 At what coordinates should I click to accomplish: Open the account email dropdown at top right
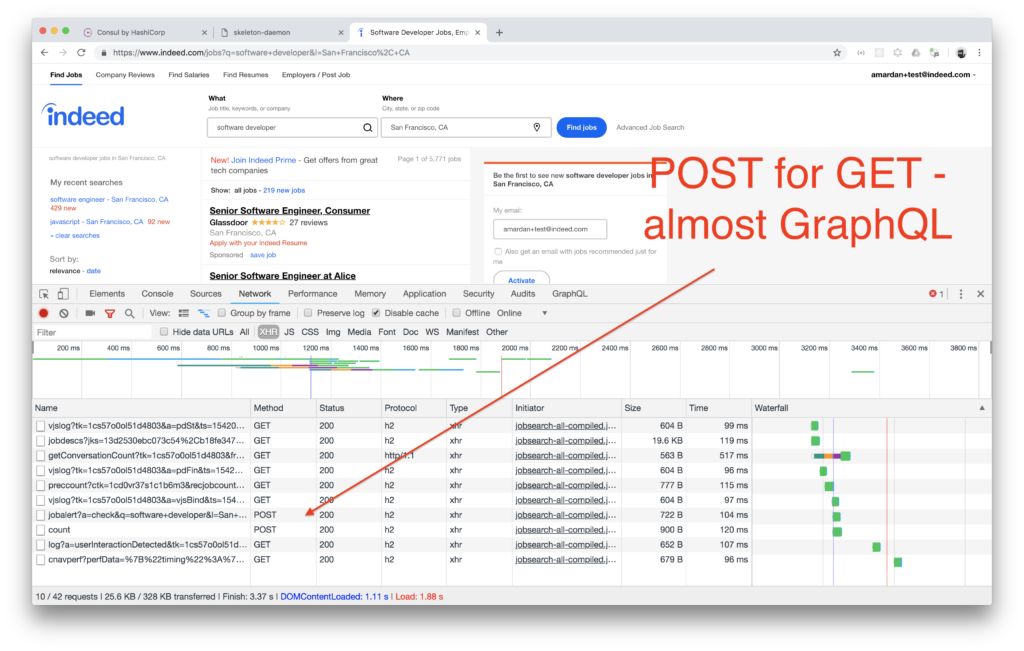pyautogui.click(x=923, y=74)
